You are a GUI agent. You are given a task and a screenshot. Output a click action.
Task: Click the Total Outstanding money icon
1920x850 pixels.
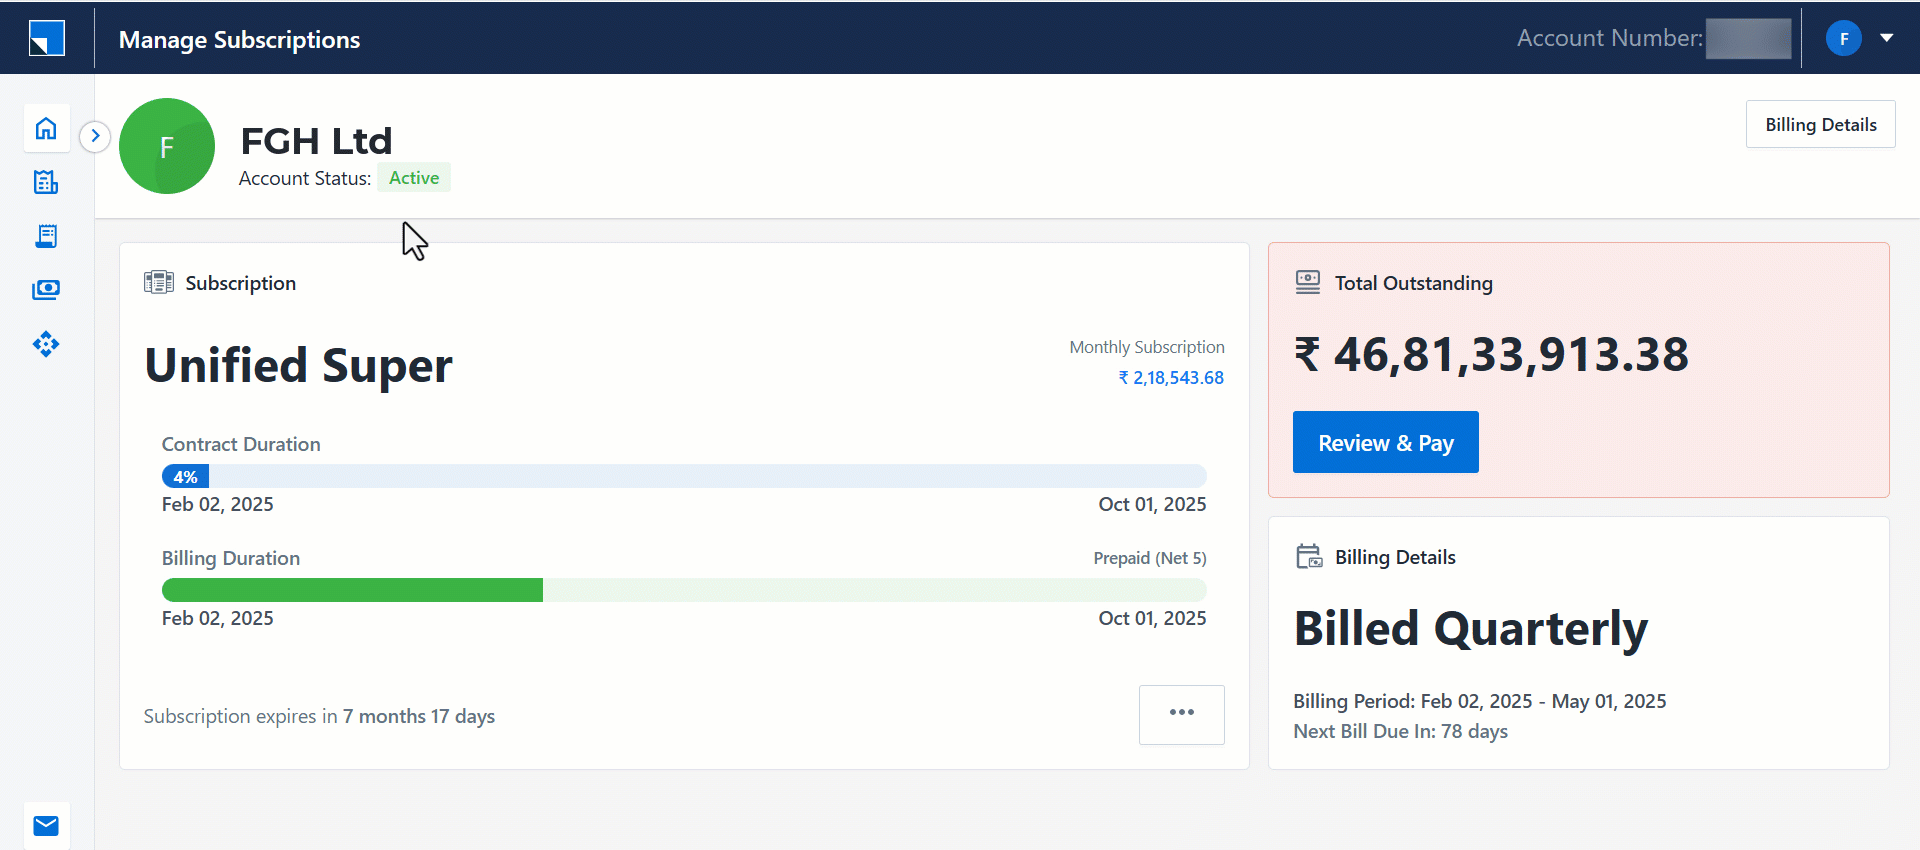coord(1308,283)
